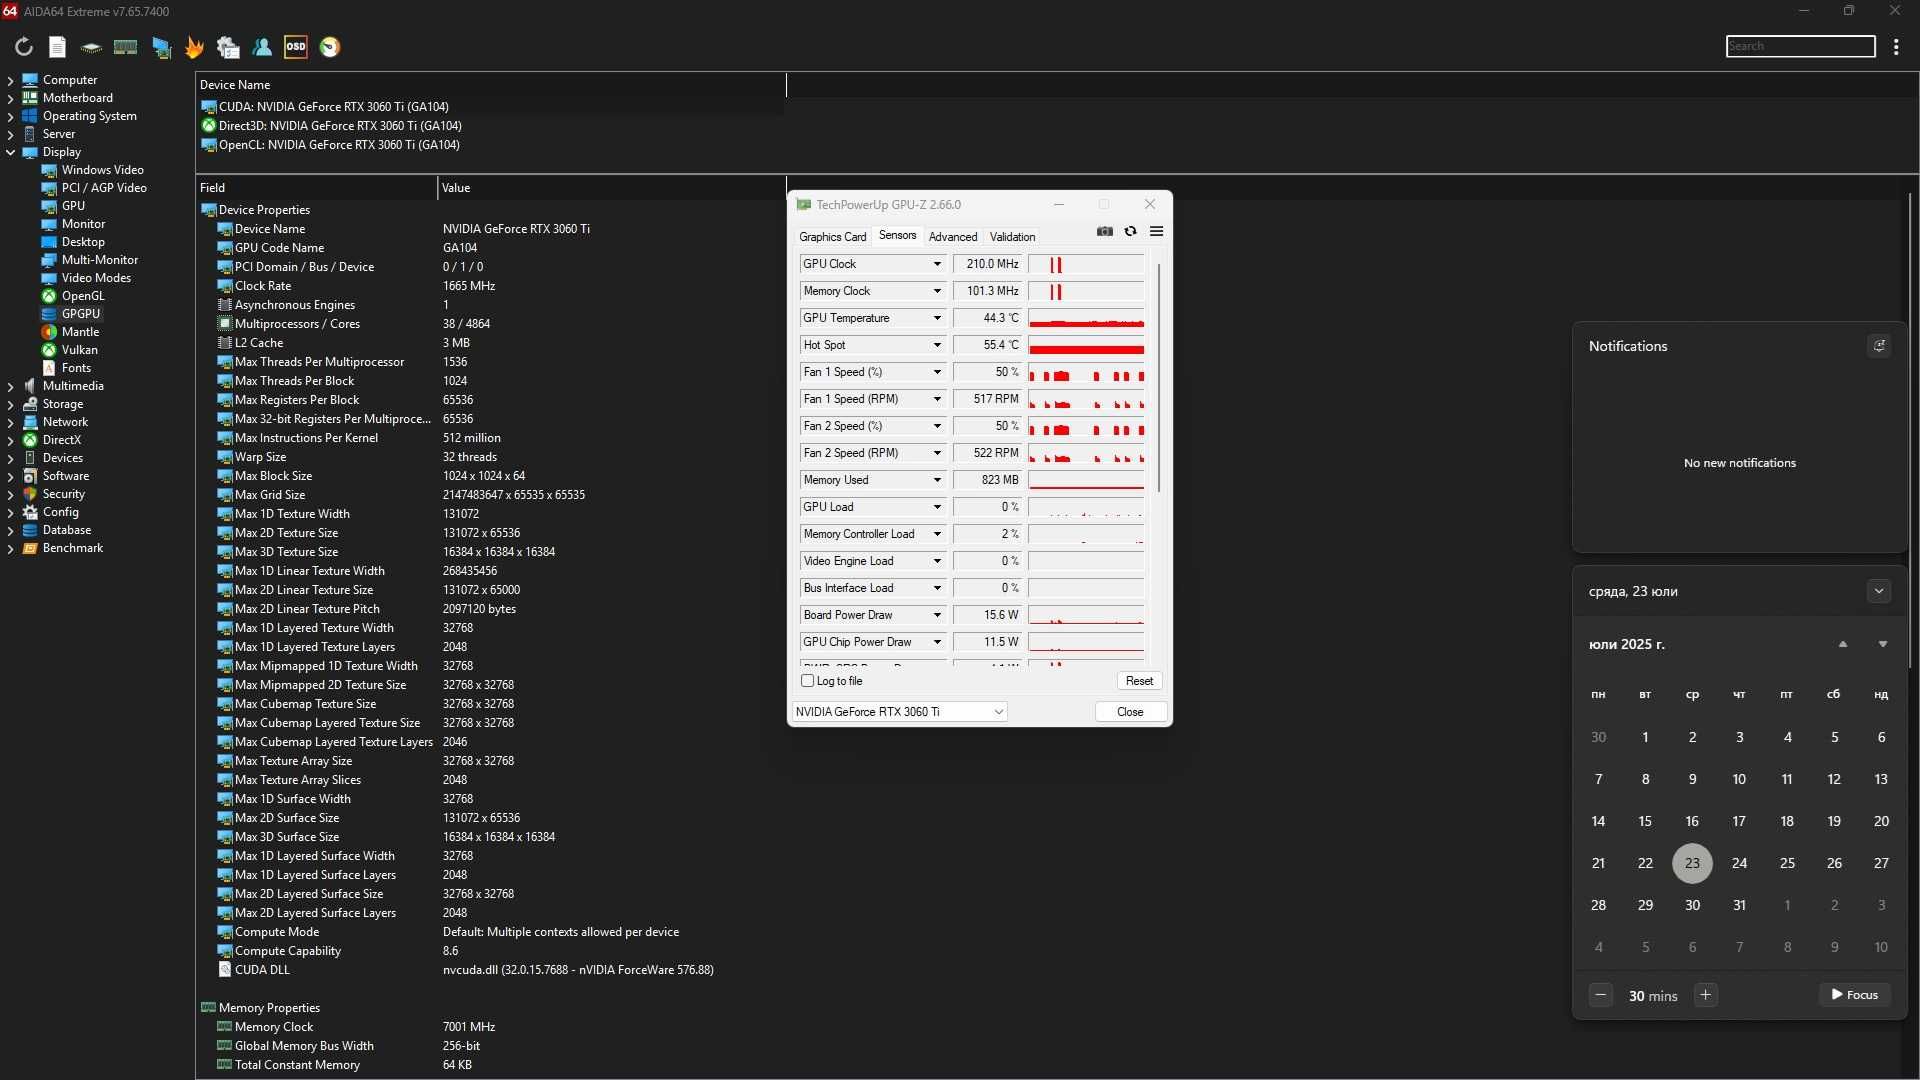
Task: Launch the System Stability Test flame icon
Action: 194,47
